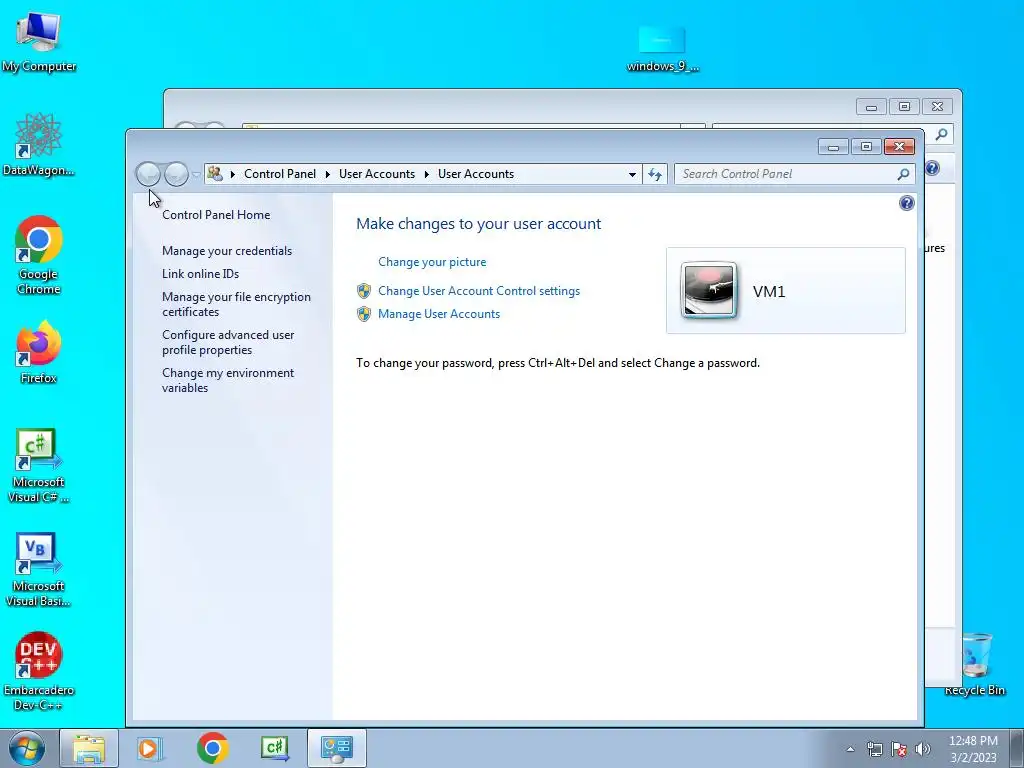This screenshot has height=768, width=1024.
Task: Open Microsoft Visual C# desktop shortcut
Action: 39,465
